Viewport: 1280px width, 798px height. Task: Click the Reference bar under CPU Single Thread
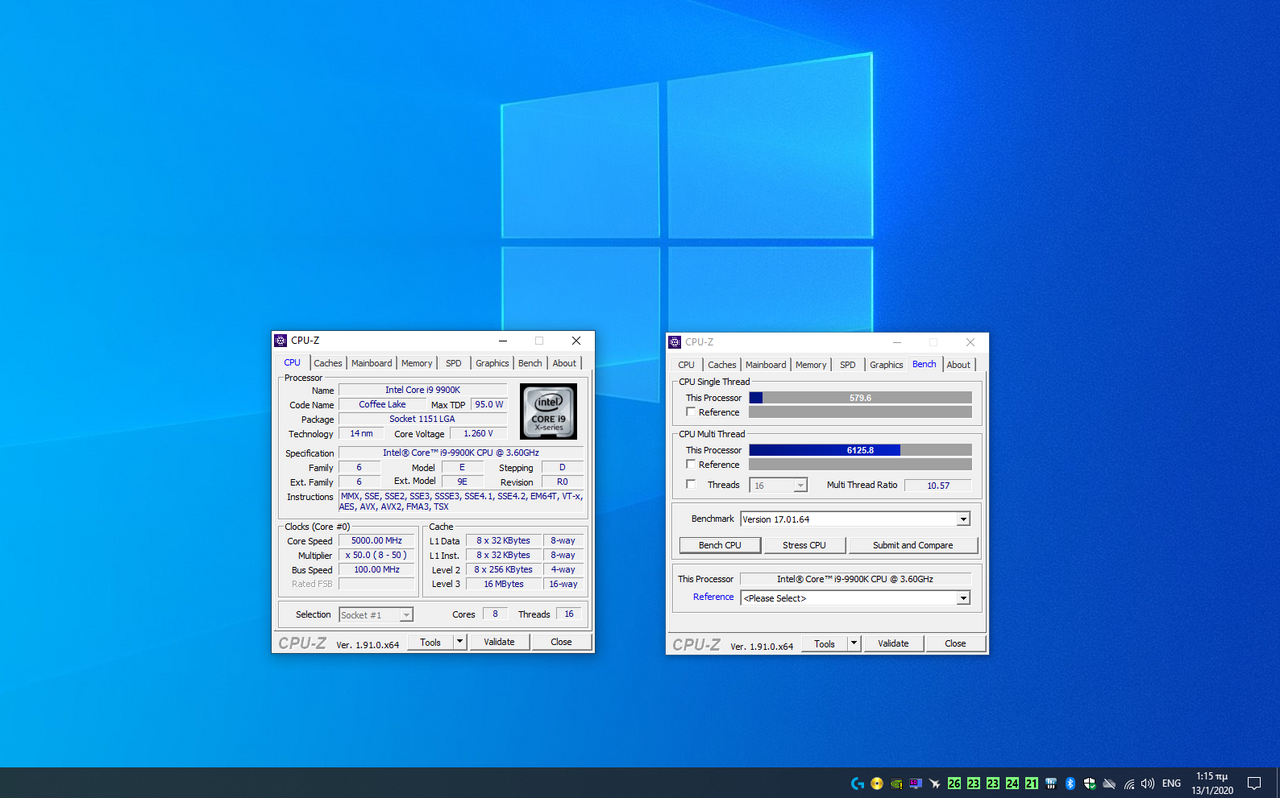(860, 412)
